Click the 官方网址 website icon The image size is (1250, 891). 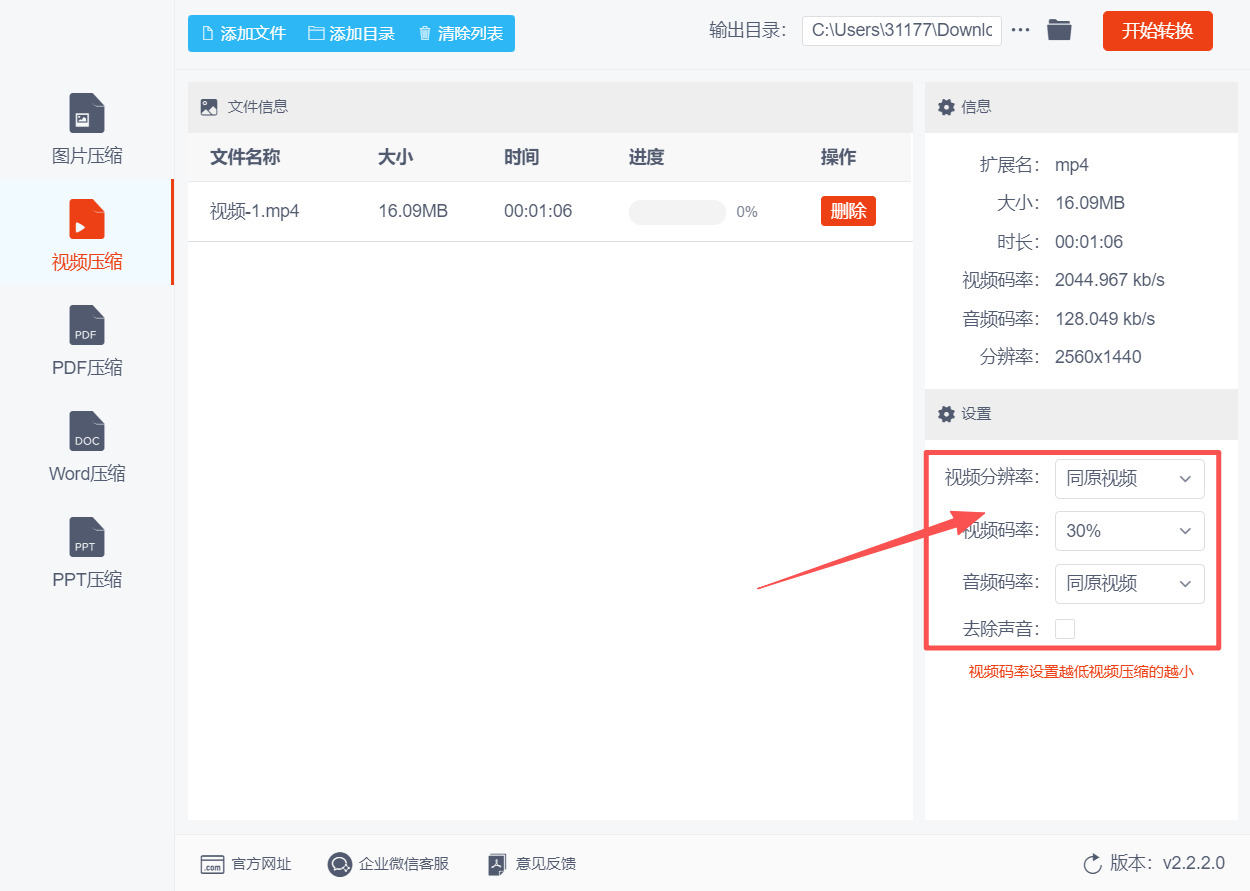212,864
